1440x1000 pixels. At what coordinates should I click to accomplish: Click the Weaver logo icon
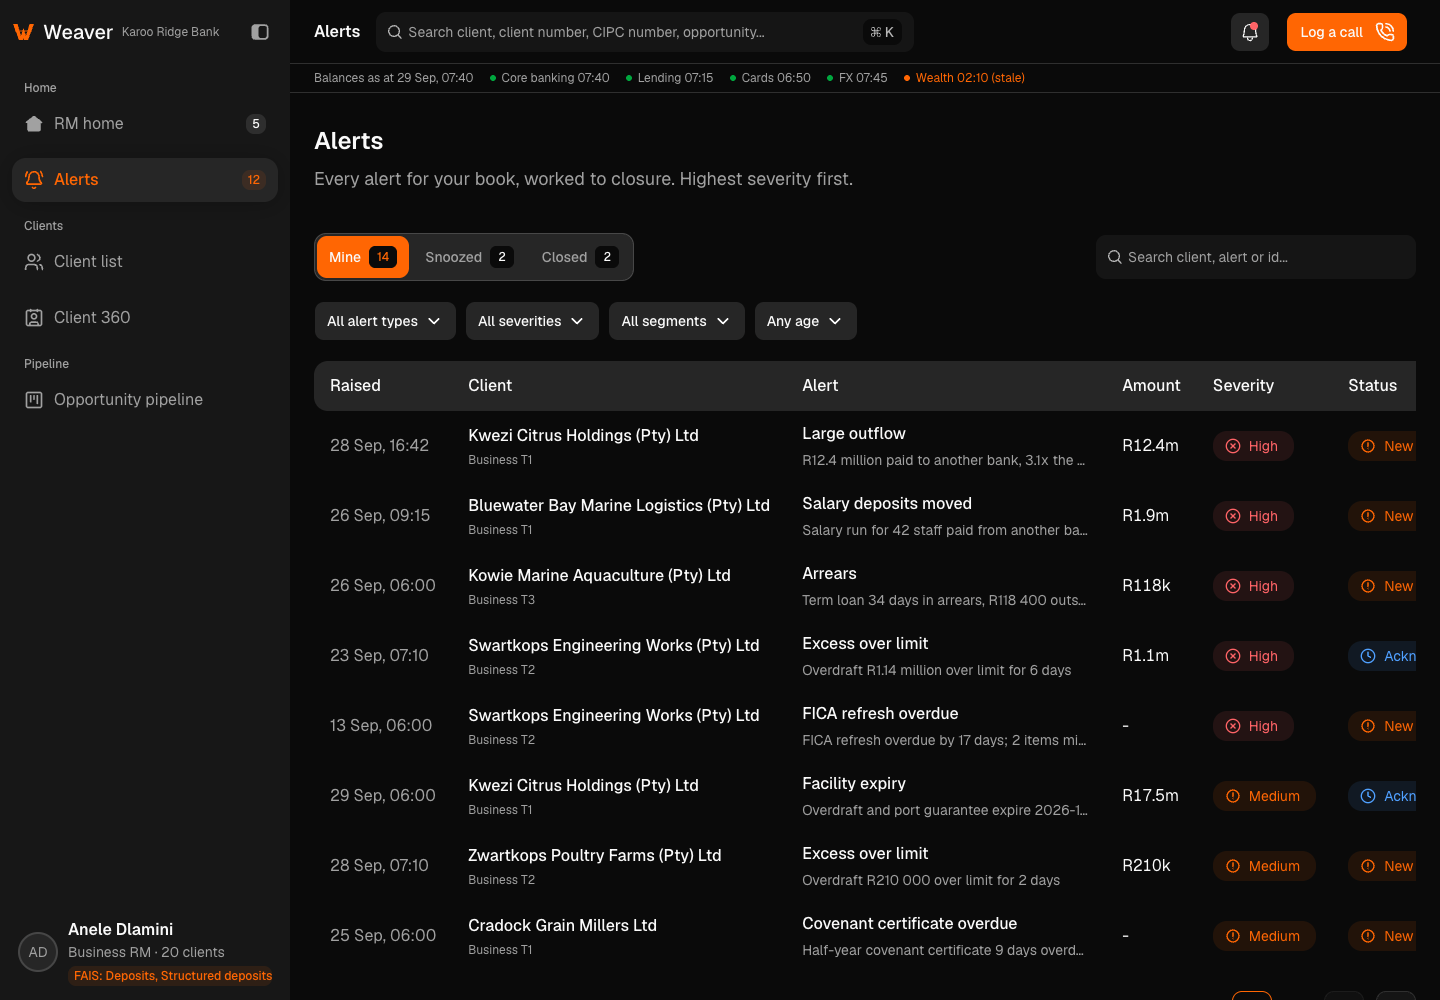point(24,32)
